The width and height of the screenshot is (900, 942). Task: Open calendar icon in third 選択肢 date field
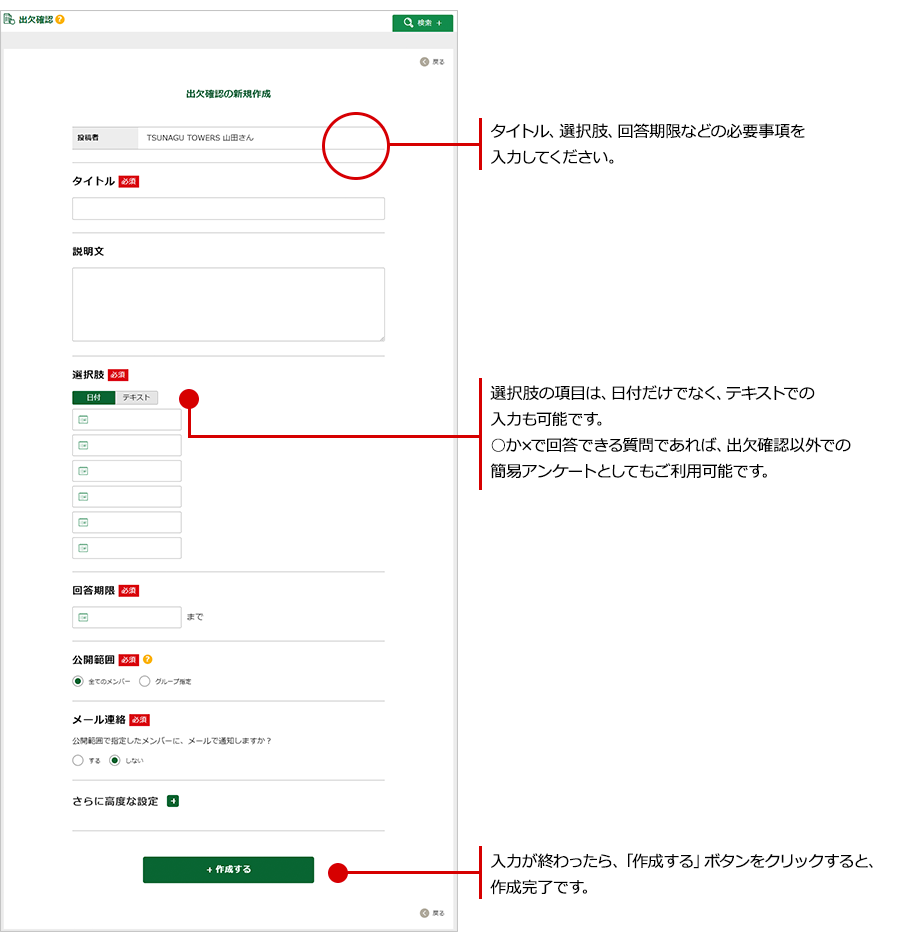point(83,471)
